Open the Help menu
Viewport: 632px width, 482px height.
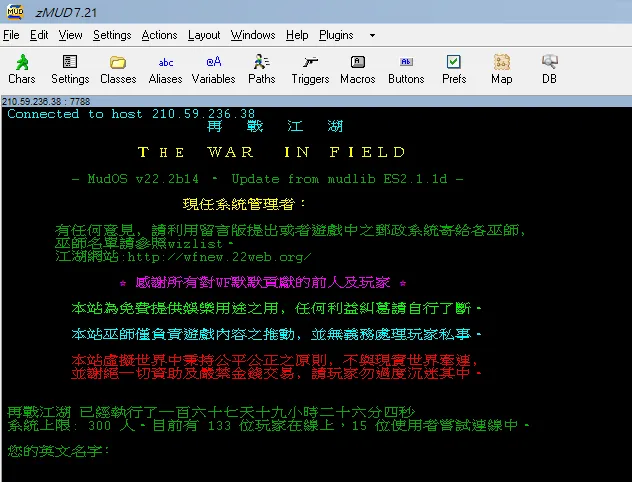tap(297, 35)
